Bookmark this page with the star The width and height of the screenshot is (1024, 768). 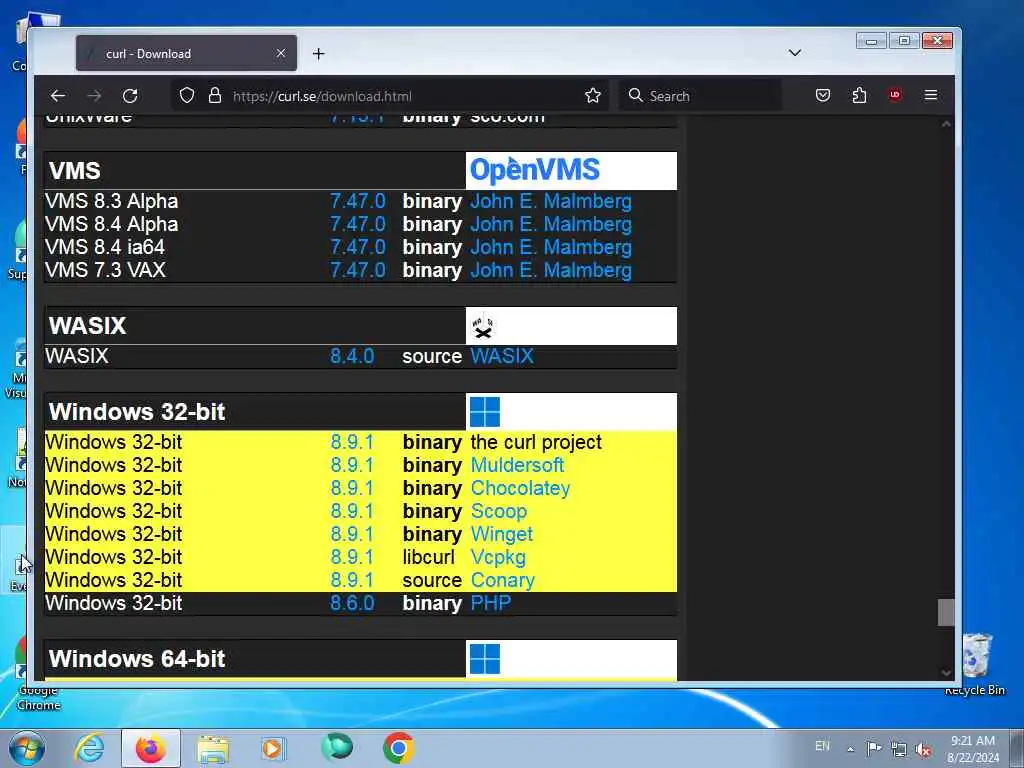(x=593, y=96)
